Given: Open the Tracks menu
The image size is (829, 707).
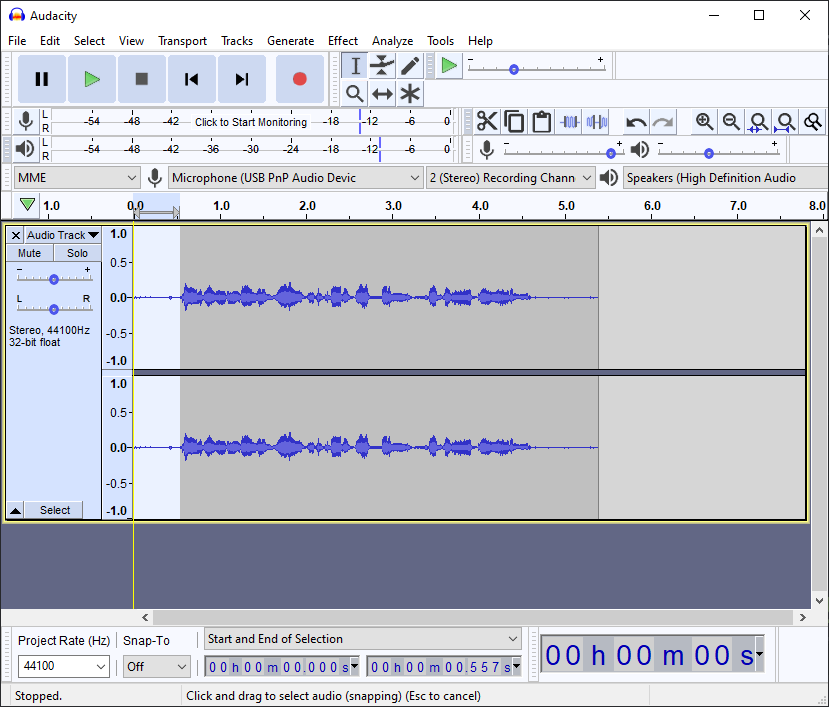Looking at the screenshot, I should coord(237,41).
